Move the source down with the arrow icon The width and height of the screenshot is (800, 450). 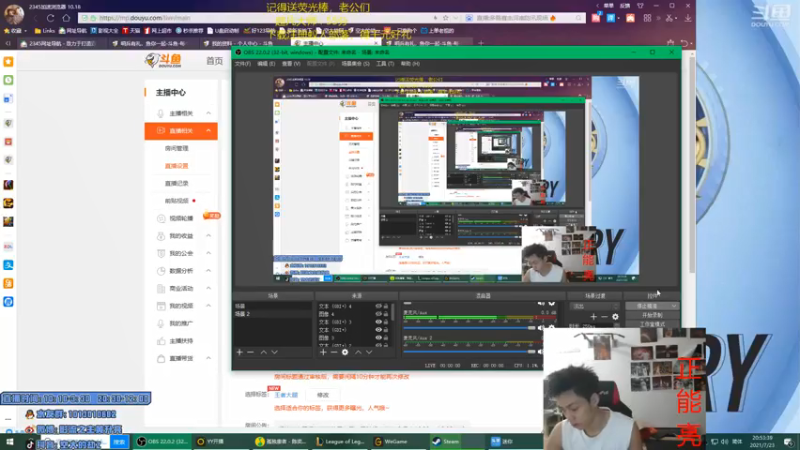point(369,352)
